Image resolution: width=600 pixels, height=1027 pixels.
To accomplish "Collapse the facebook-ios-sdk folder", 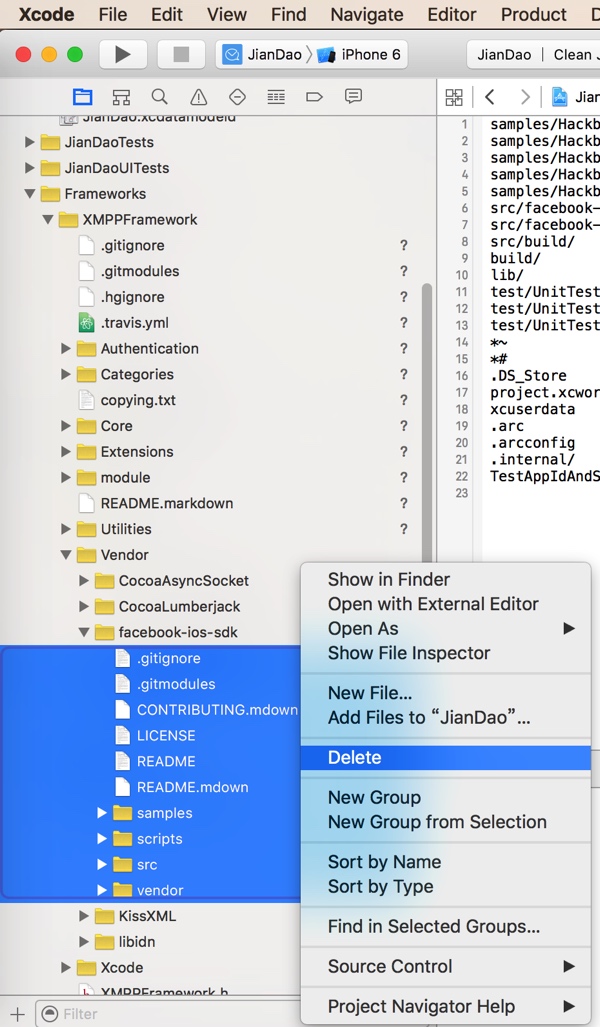I will tap(85, 632).
